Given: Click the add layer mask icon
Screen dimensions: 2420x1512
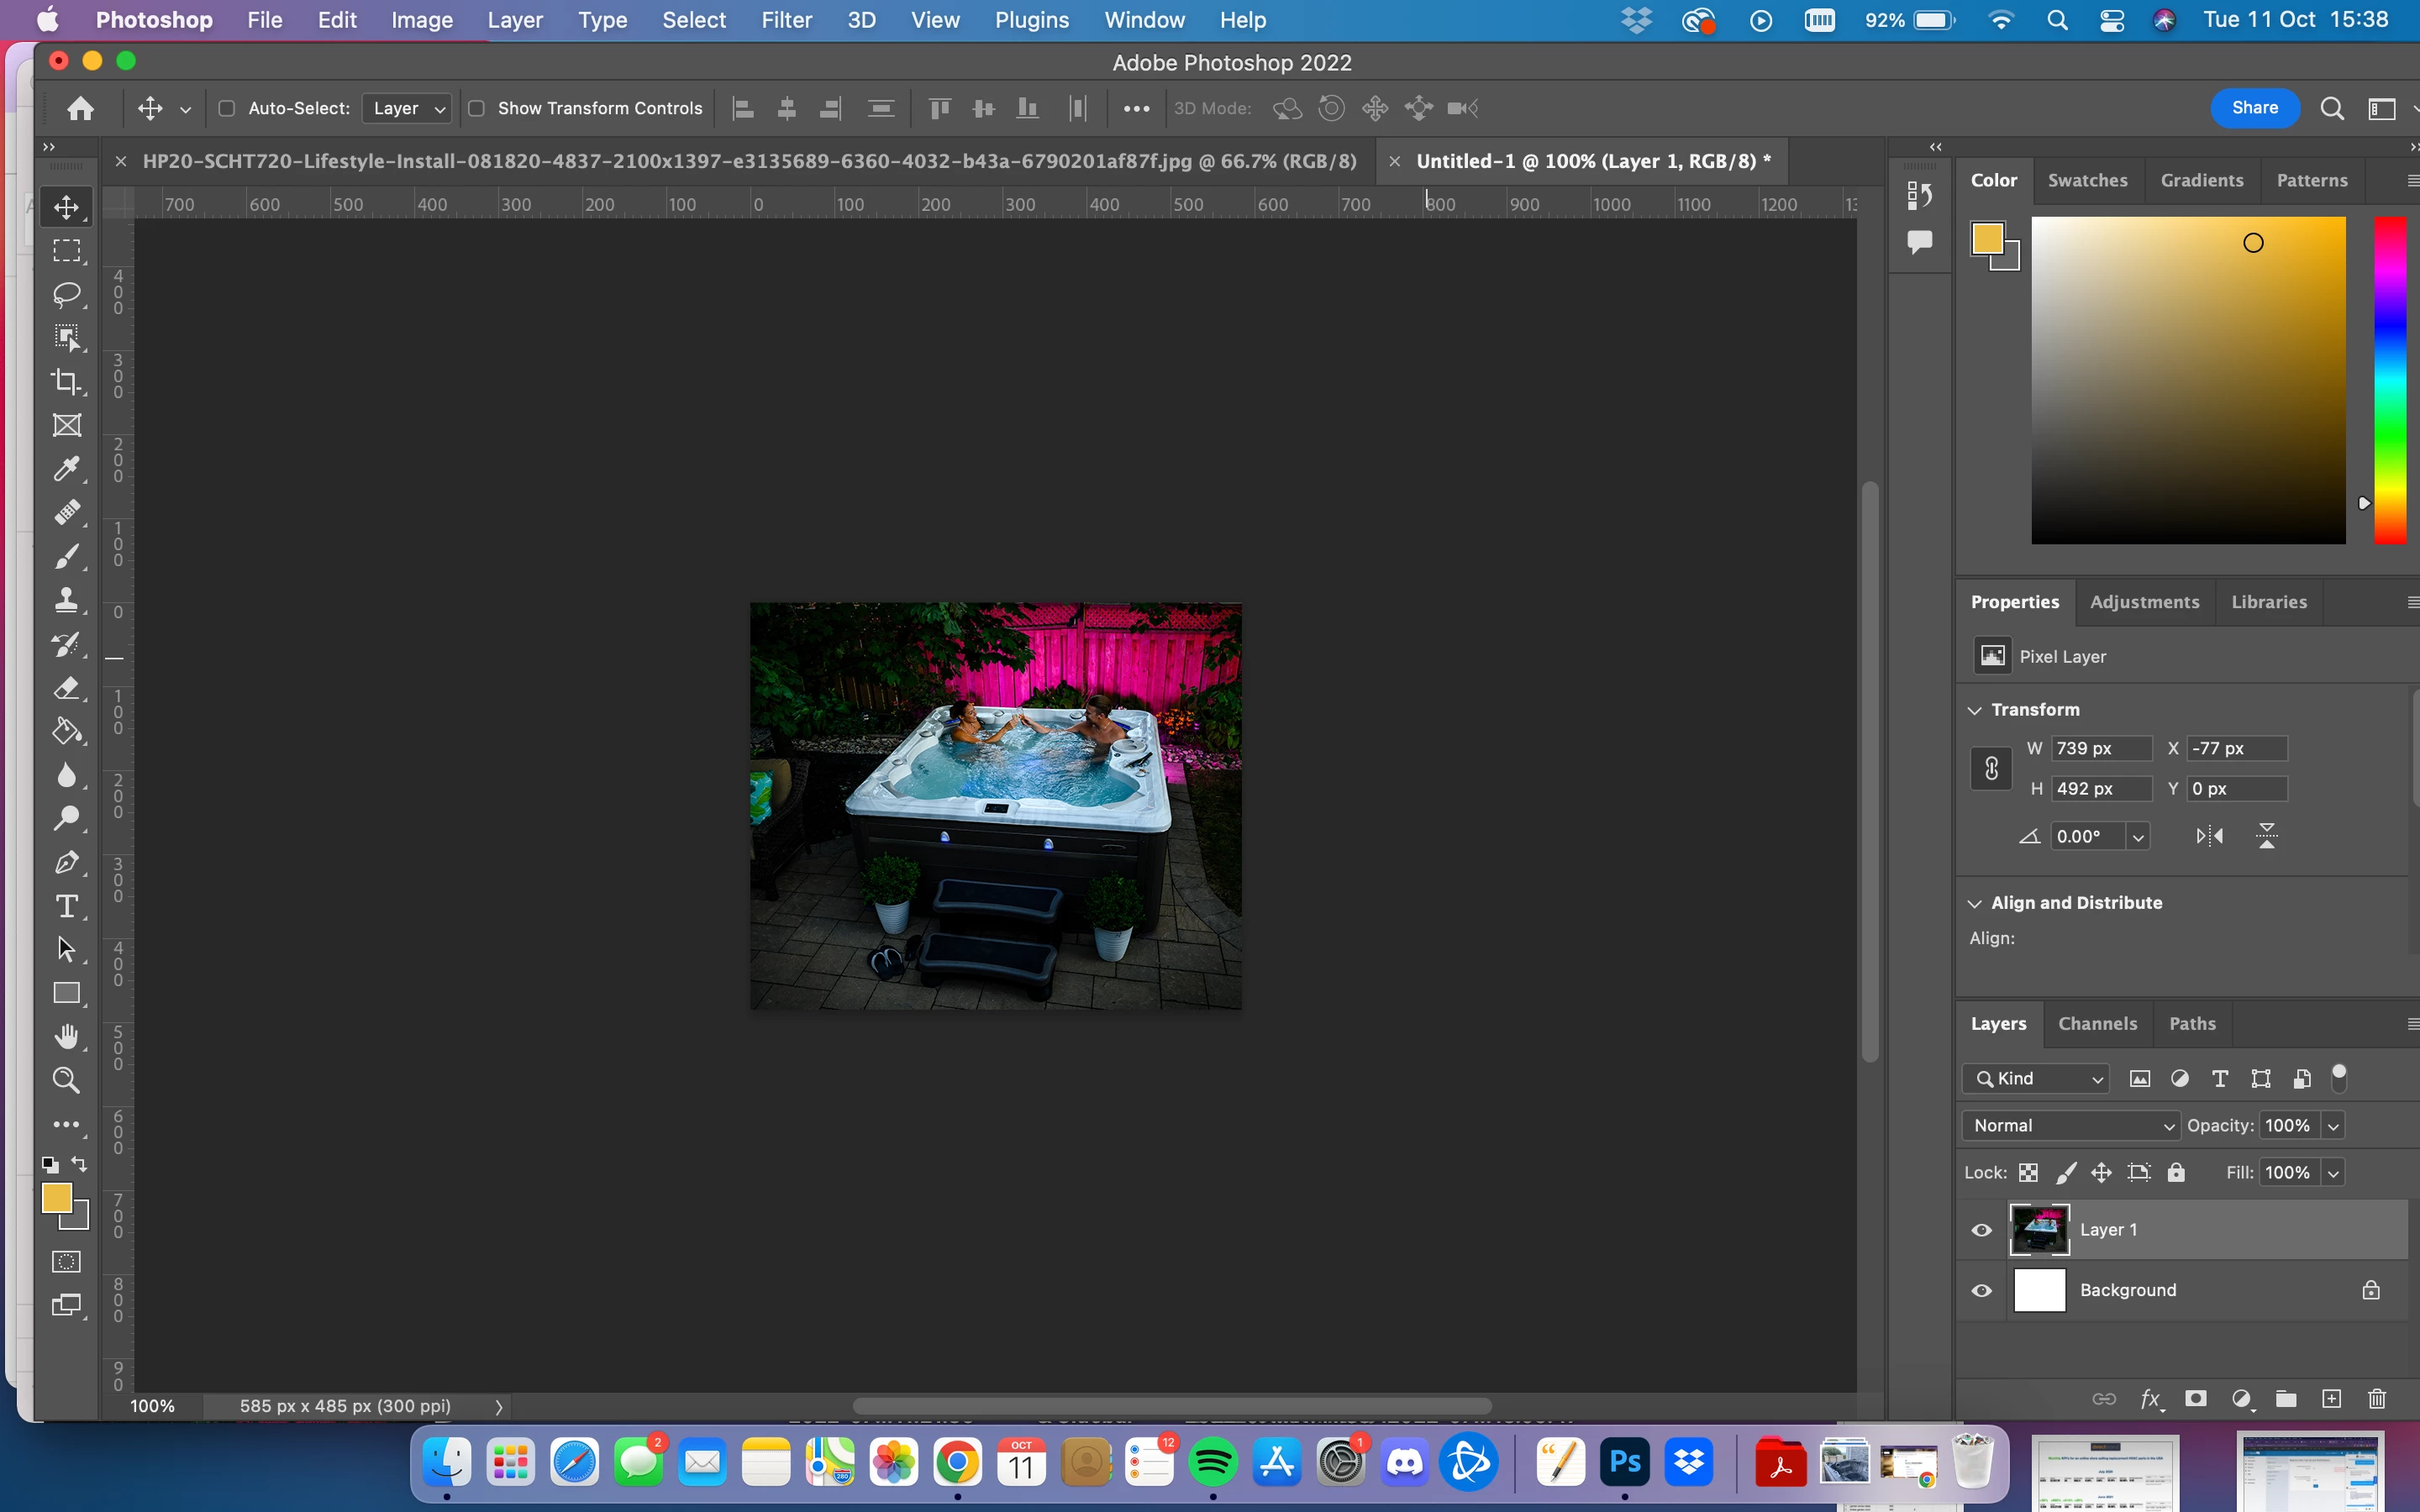Looking at the screenshot, I should 2196,1399.
